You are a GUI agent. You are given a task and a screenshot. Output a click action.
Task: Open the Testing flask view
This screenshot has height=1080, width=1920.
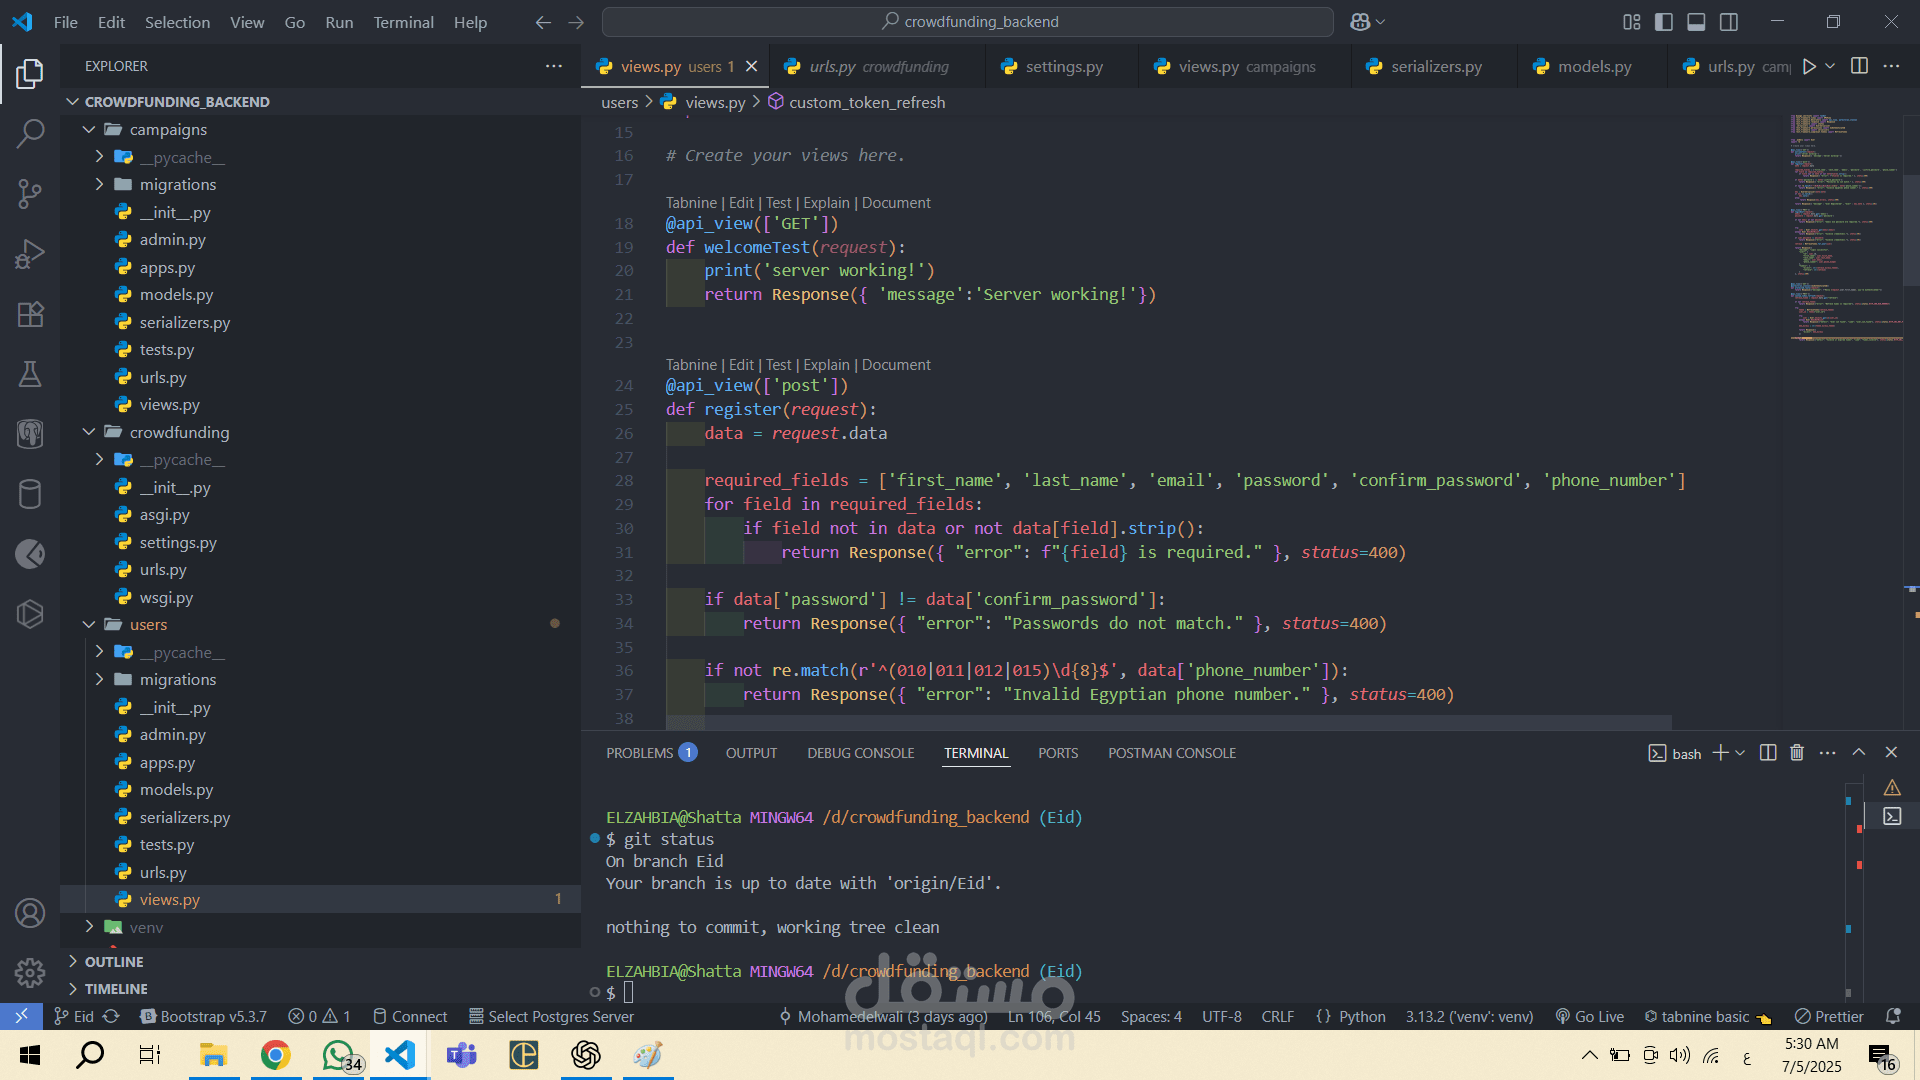pyautogui.click(x=30, y=374)
